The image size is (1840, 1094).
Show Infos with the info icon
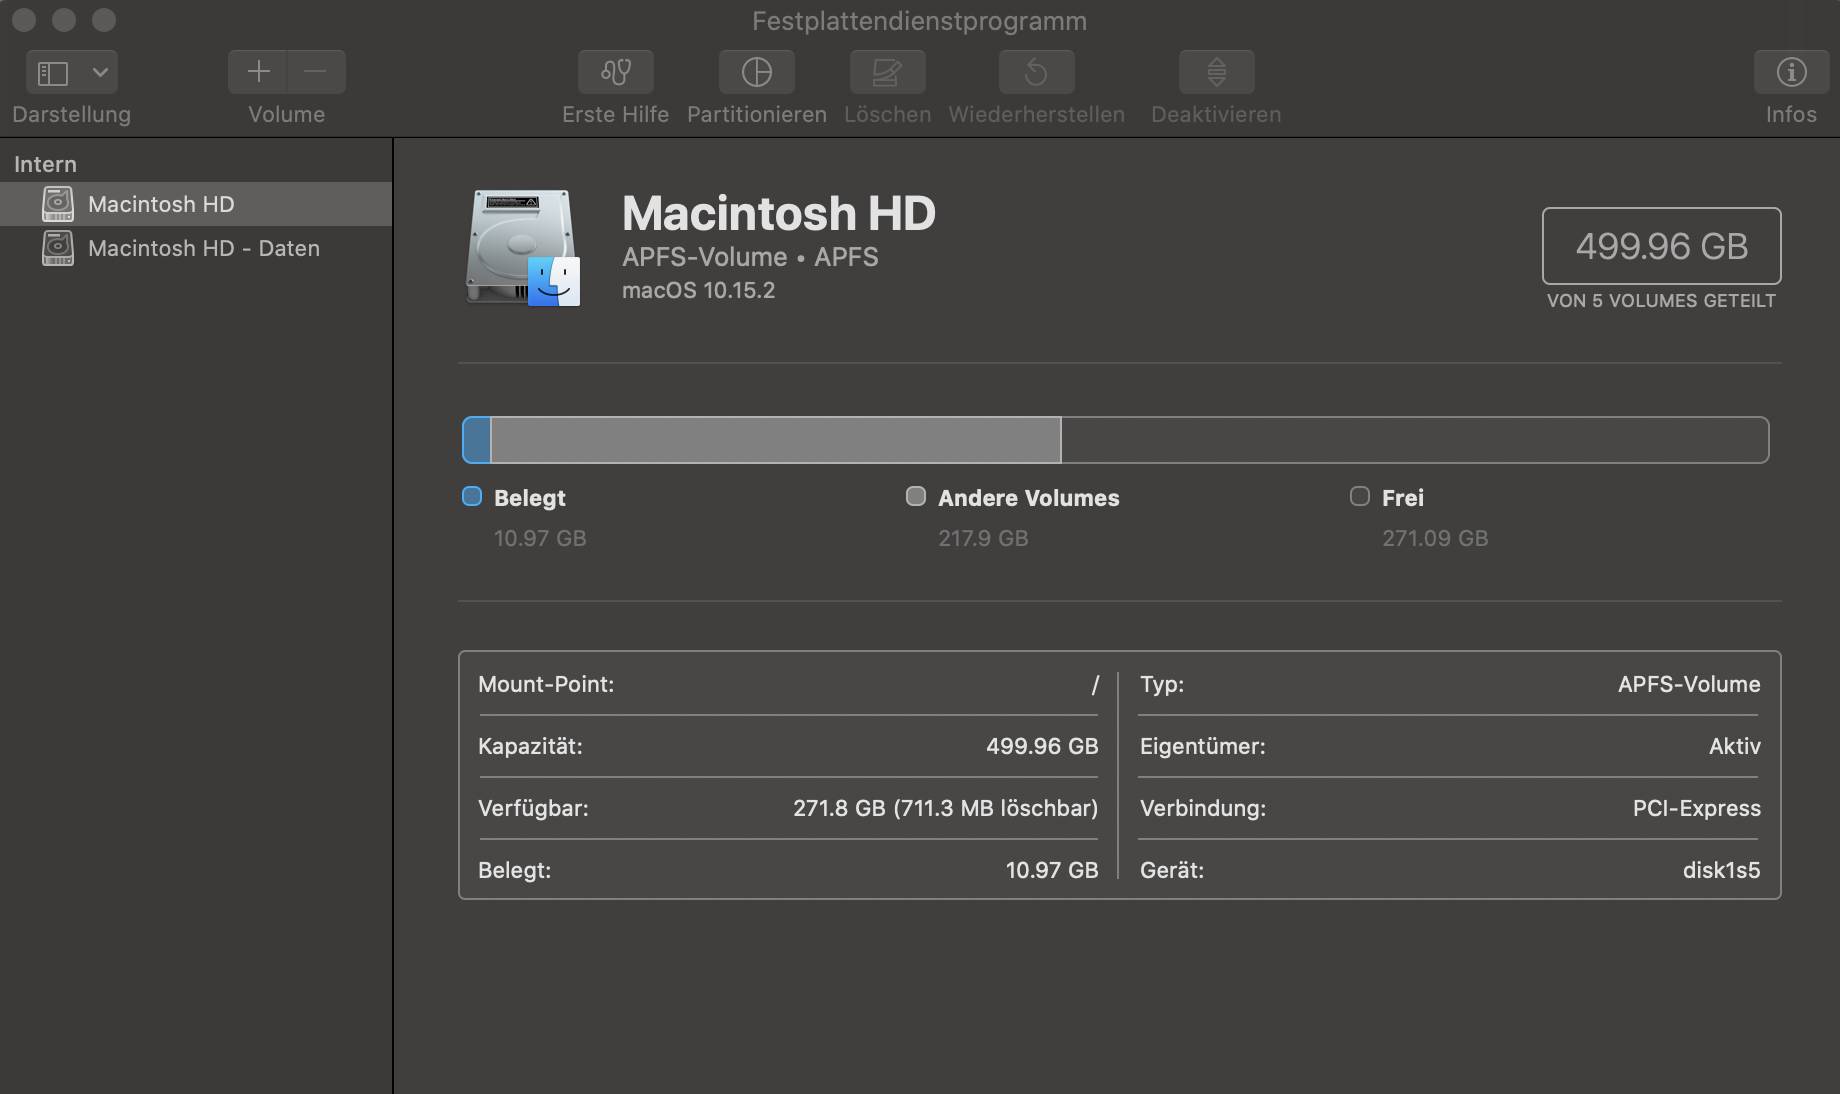click(x=1791, y=72)
